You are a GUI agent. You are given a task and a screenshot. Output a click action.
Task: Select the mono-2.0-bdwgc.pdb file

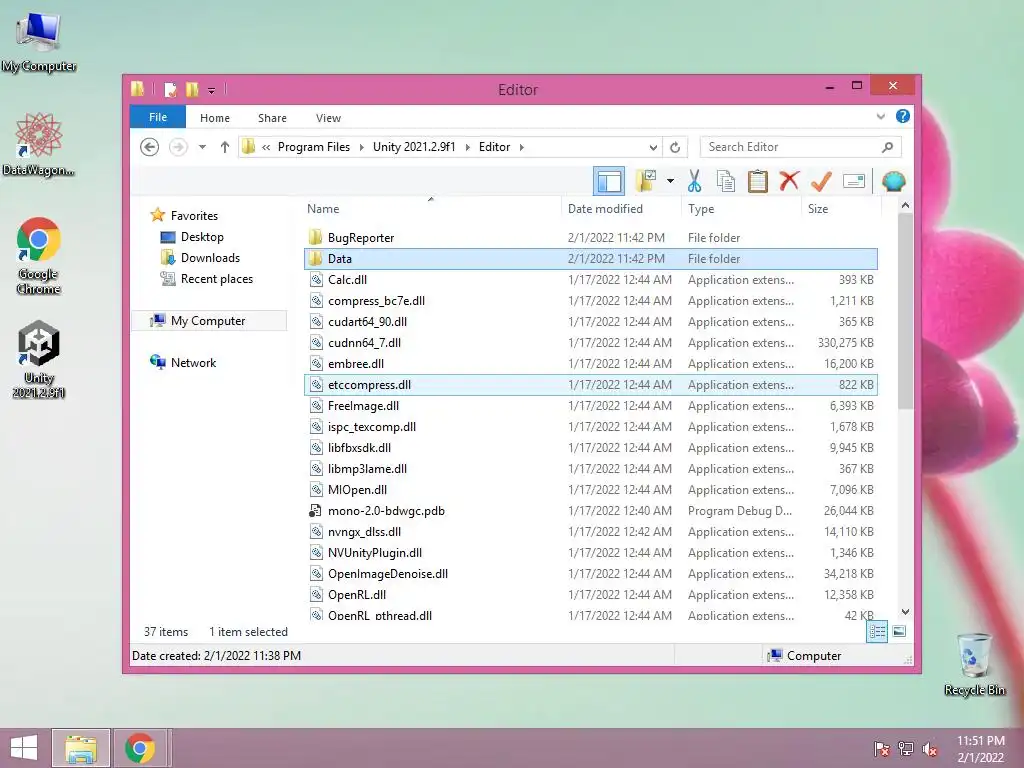click(x=590, y=511)
